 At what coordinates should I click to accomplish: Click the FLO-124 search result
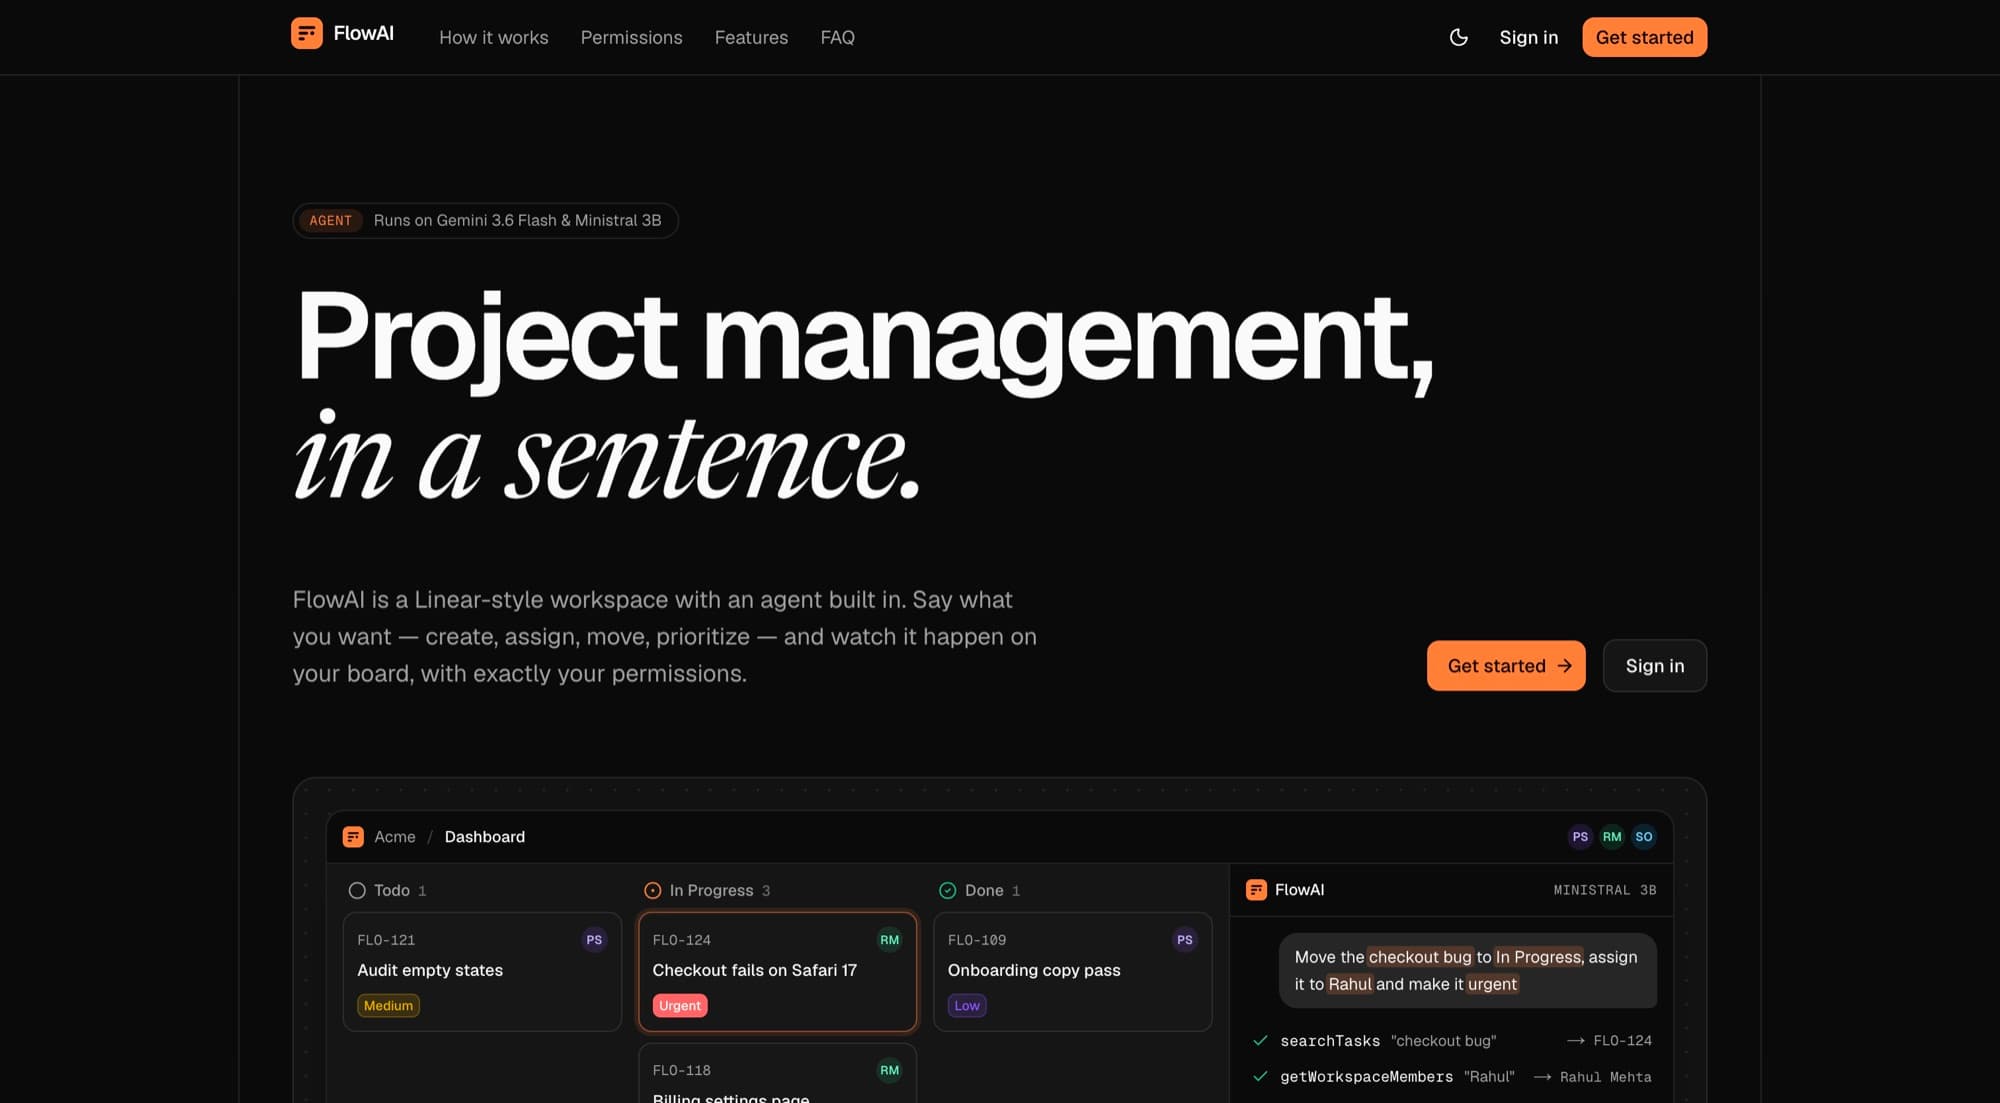(1622, 1041)
